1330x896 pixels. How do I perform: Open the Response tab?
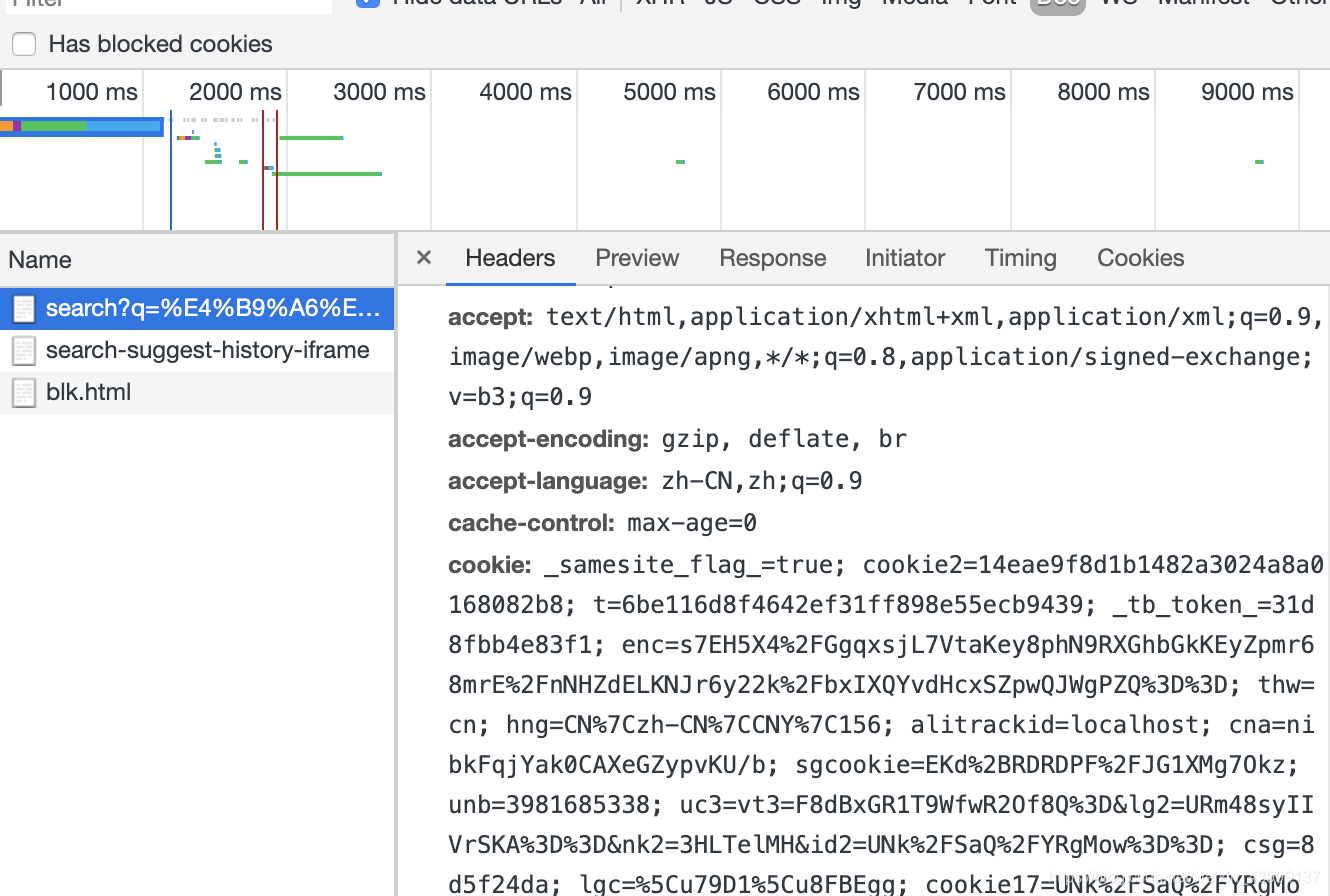(x=773, y=258)
